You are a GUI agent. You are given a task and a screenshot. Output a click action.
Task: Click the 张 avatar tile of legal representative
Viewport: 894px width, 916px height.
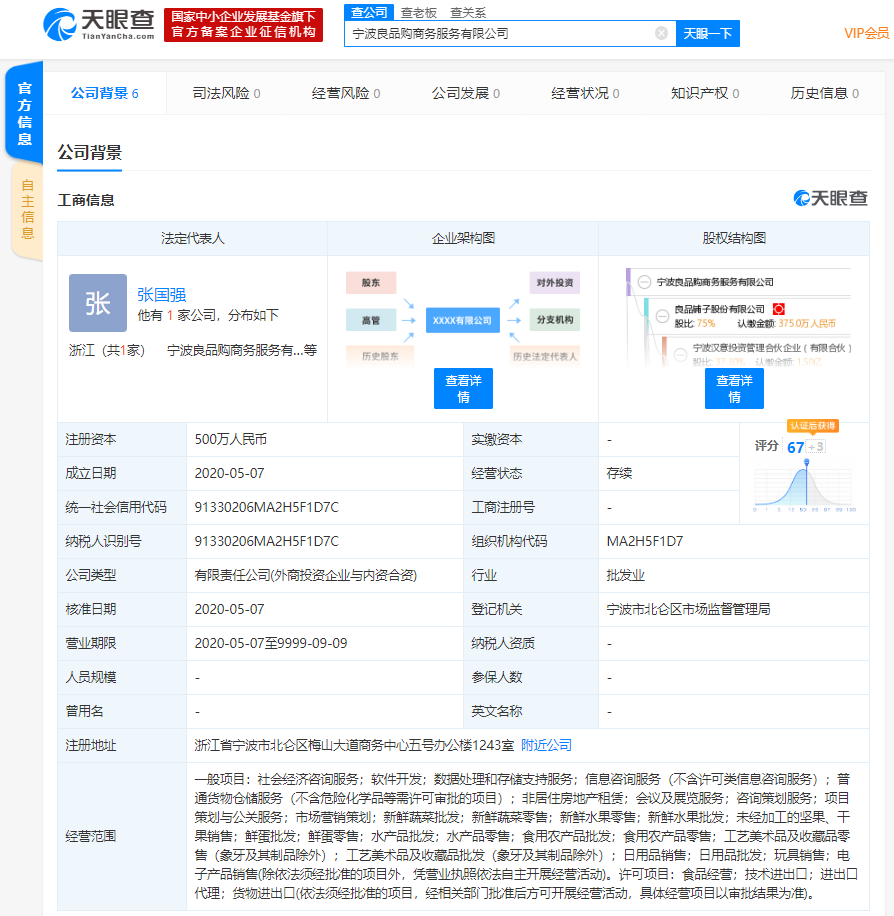pyautogui.click(x=98, y=303)
